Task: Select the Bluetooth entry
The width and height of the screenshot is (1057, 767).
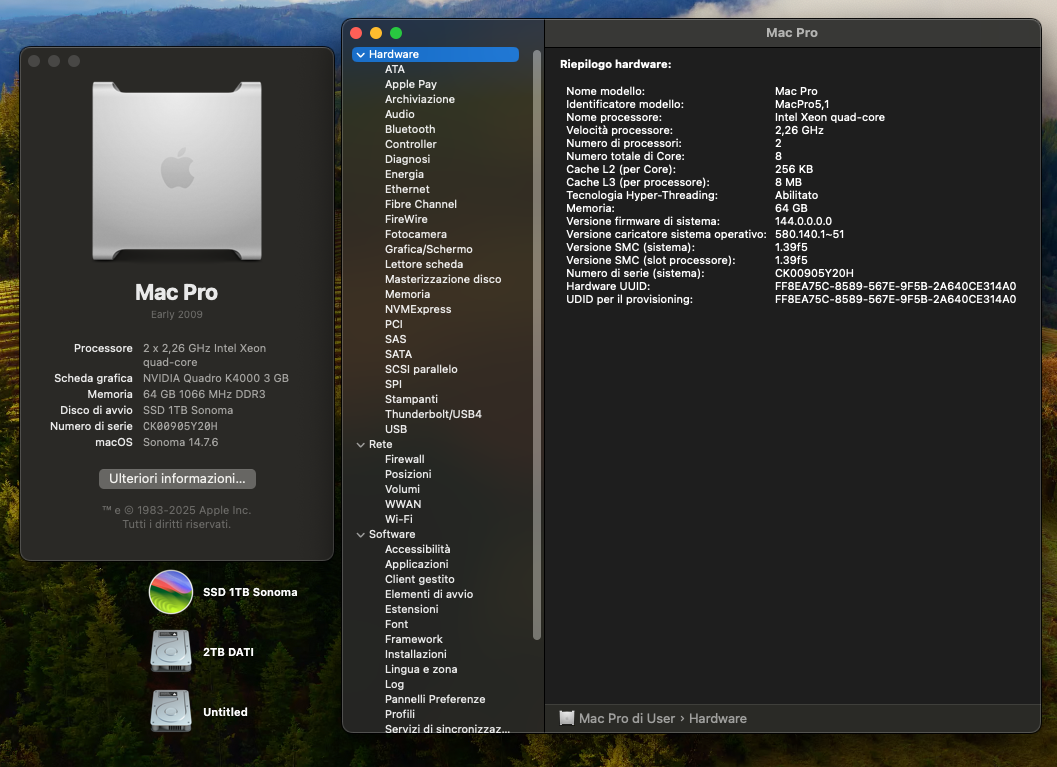Action: [x=410, y=129]
